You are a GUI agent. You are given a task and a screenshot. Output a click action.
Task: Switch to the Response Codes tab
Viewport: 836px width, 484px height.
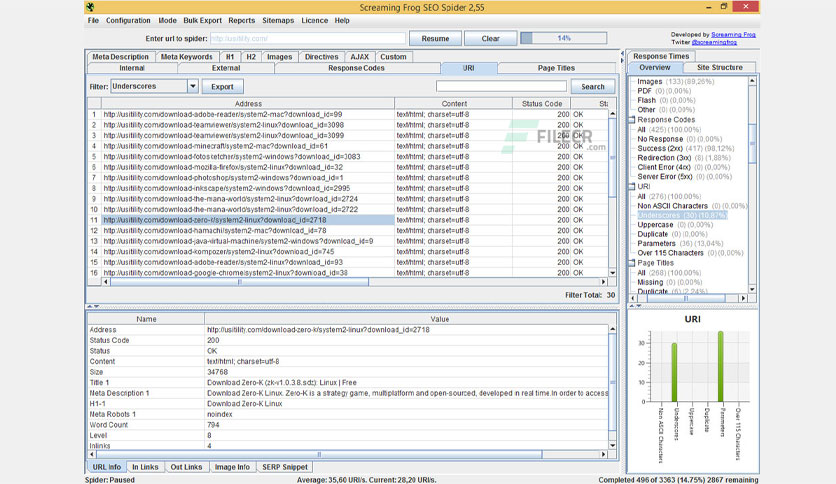pos(356,68)
